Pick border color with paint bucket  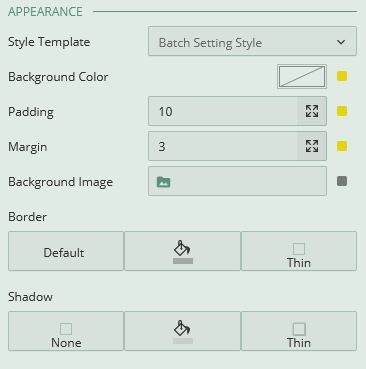click(182, 251)
